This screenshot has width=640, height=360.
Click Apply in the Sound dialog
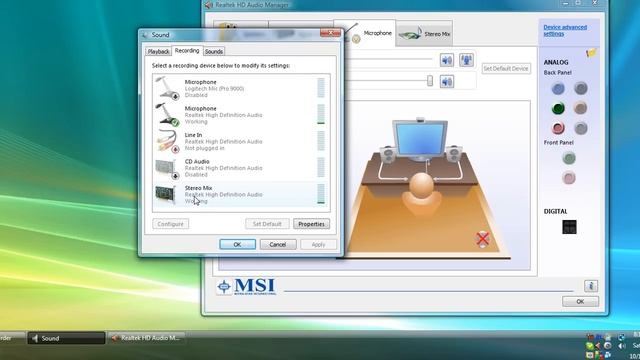tap(318, 244)
